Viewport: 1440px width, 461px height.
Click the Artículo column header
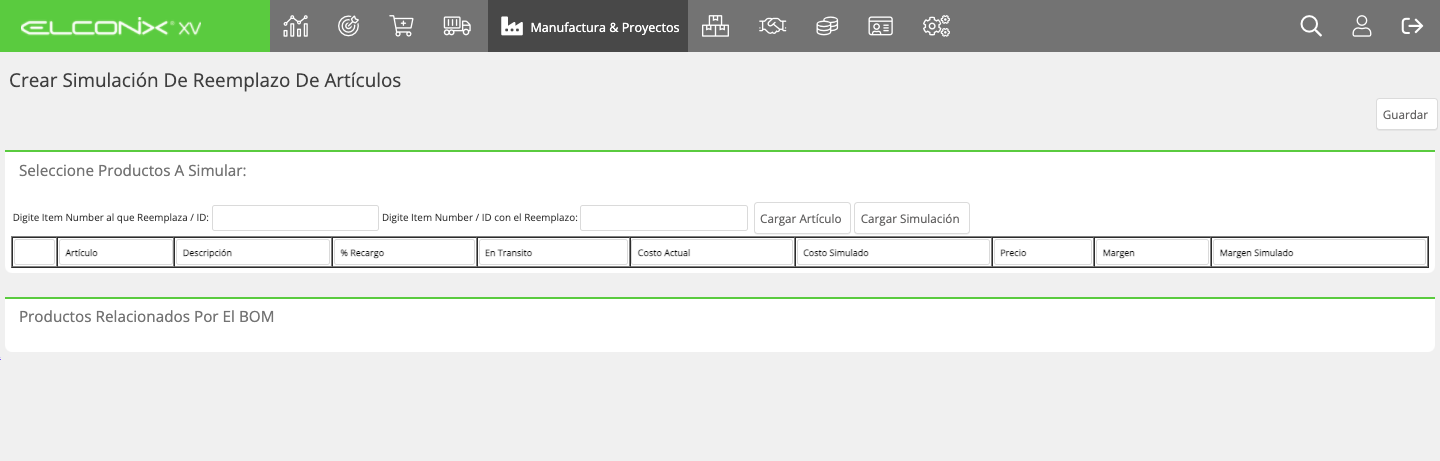(116, 253)
